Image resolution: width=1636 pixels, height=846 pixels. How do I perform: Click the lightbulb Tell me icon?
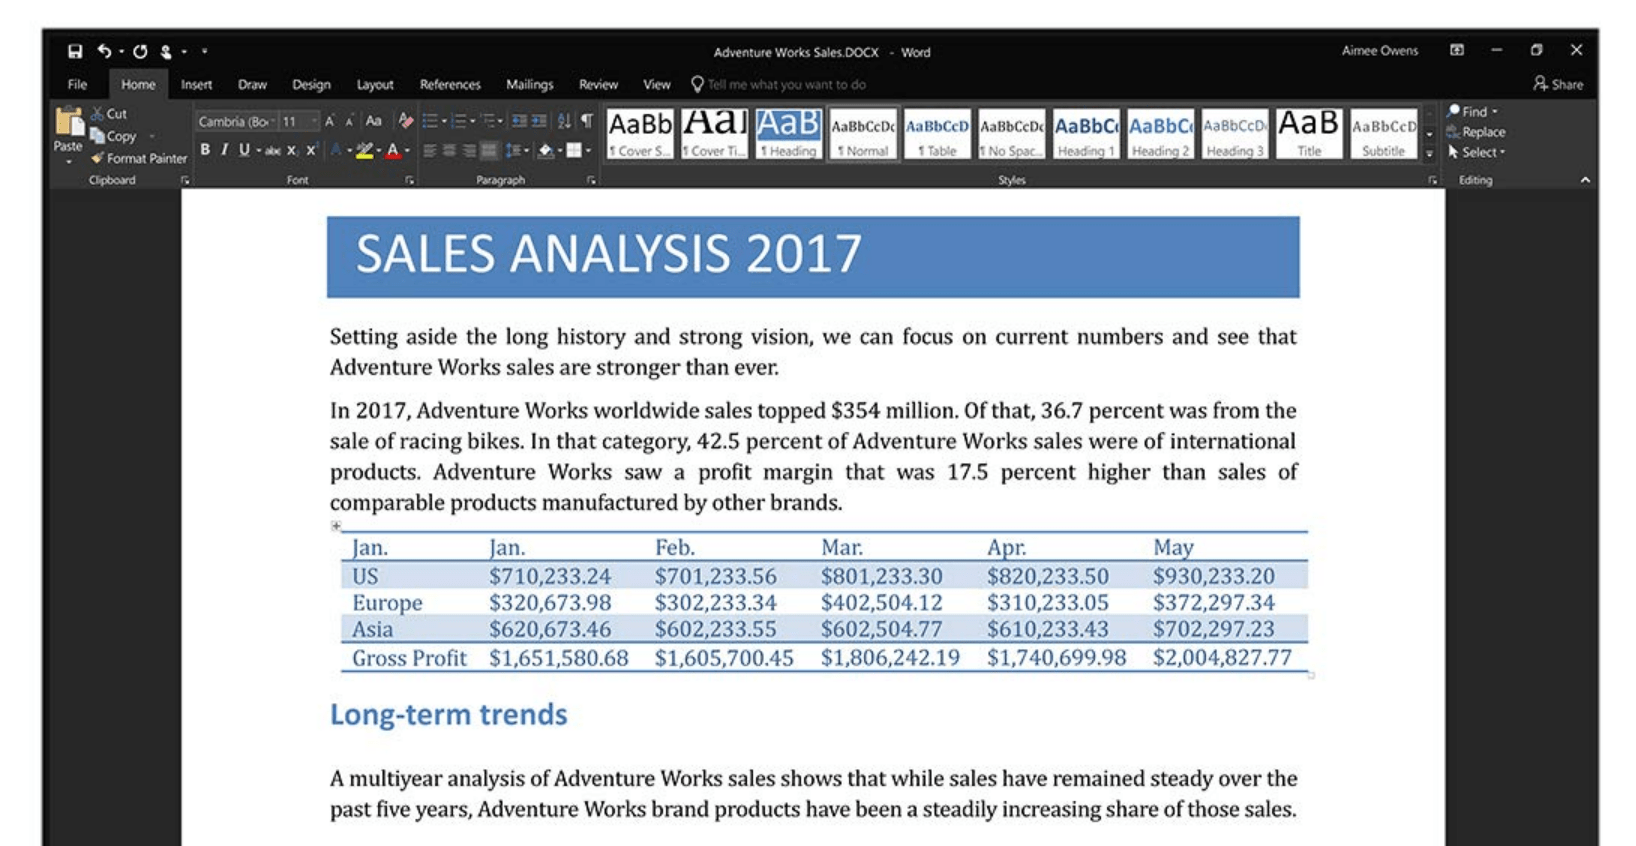coord(697,84)
